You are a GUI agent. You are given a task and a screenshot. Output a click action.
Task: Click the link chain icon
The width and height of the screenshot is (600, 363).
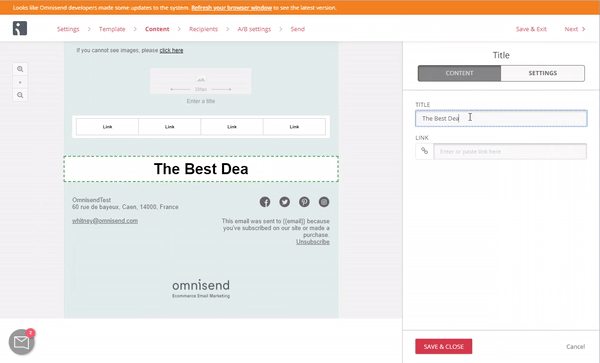tap(424, 151)
